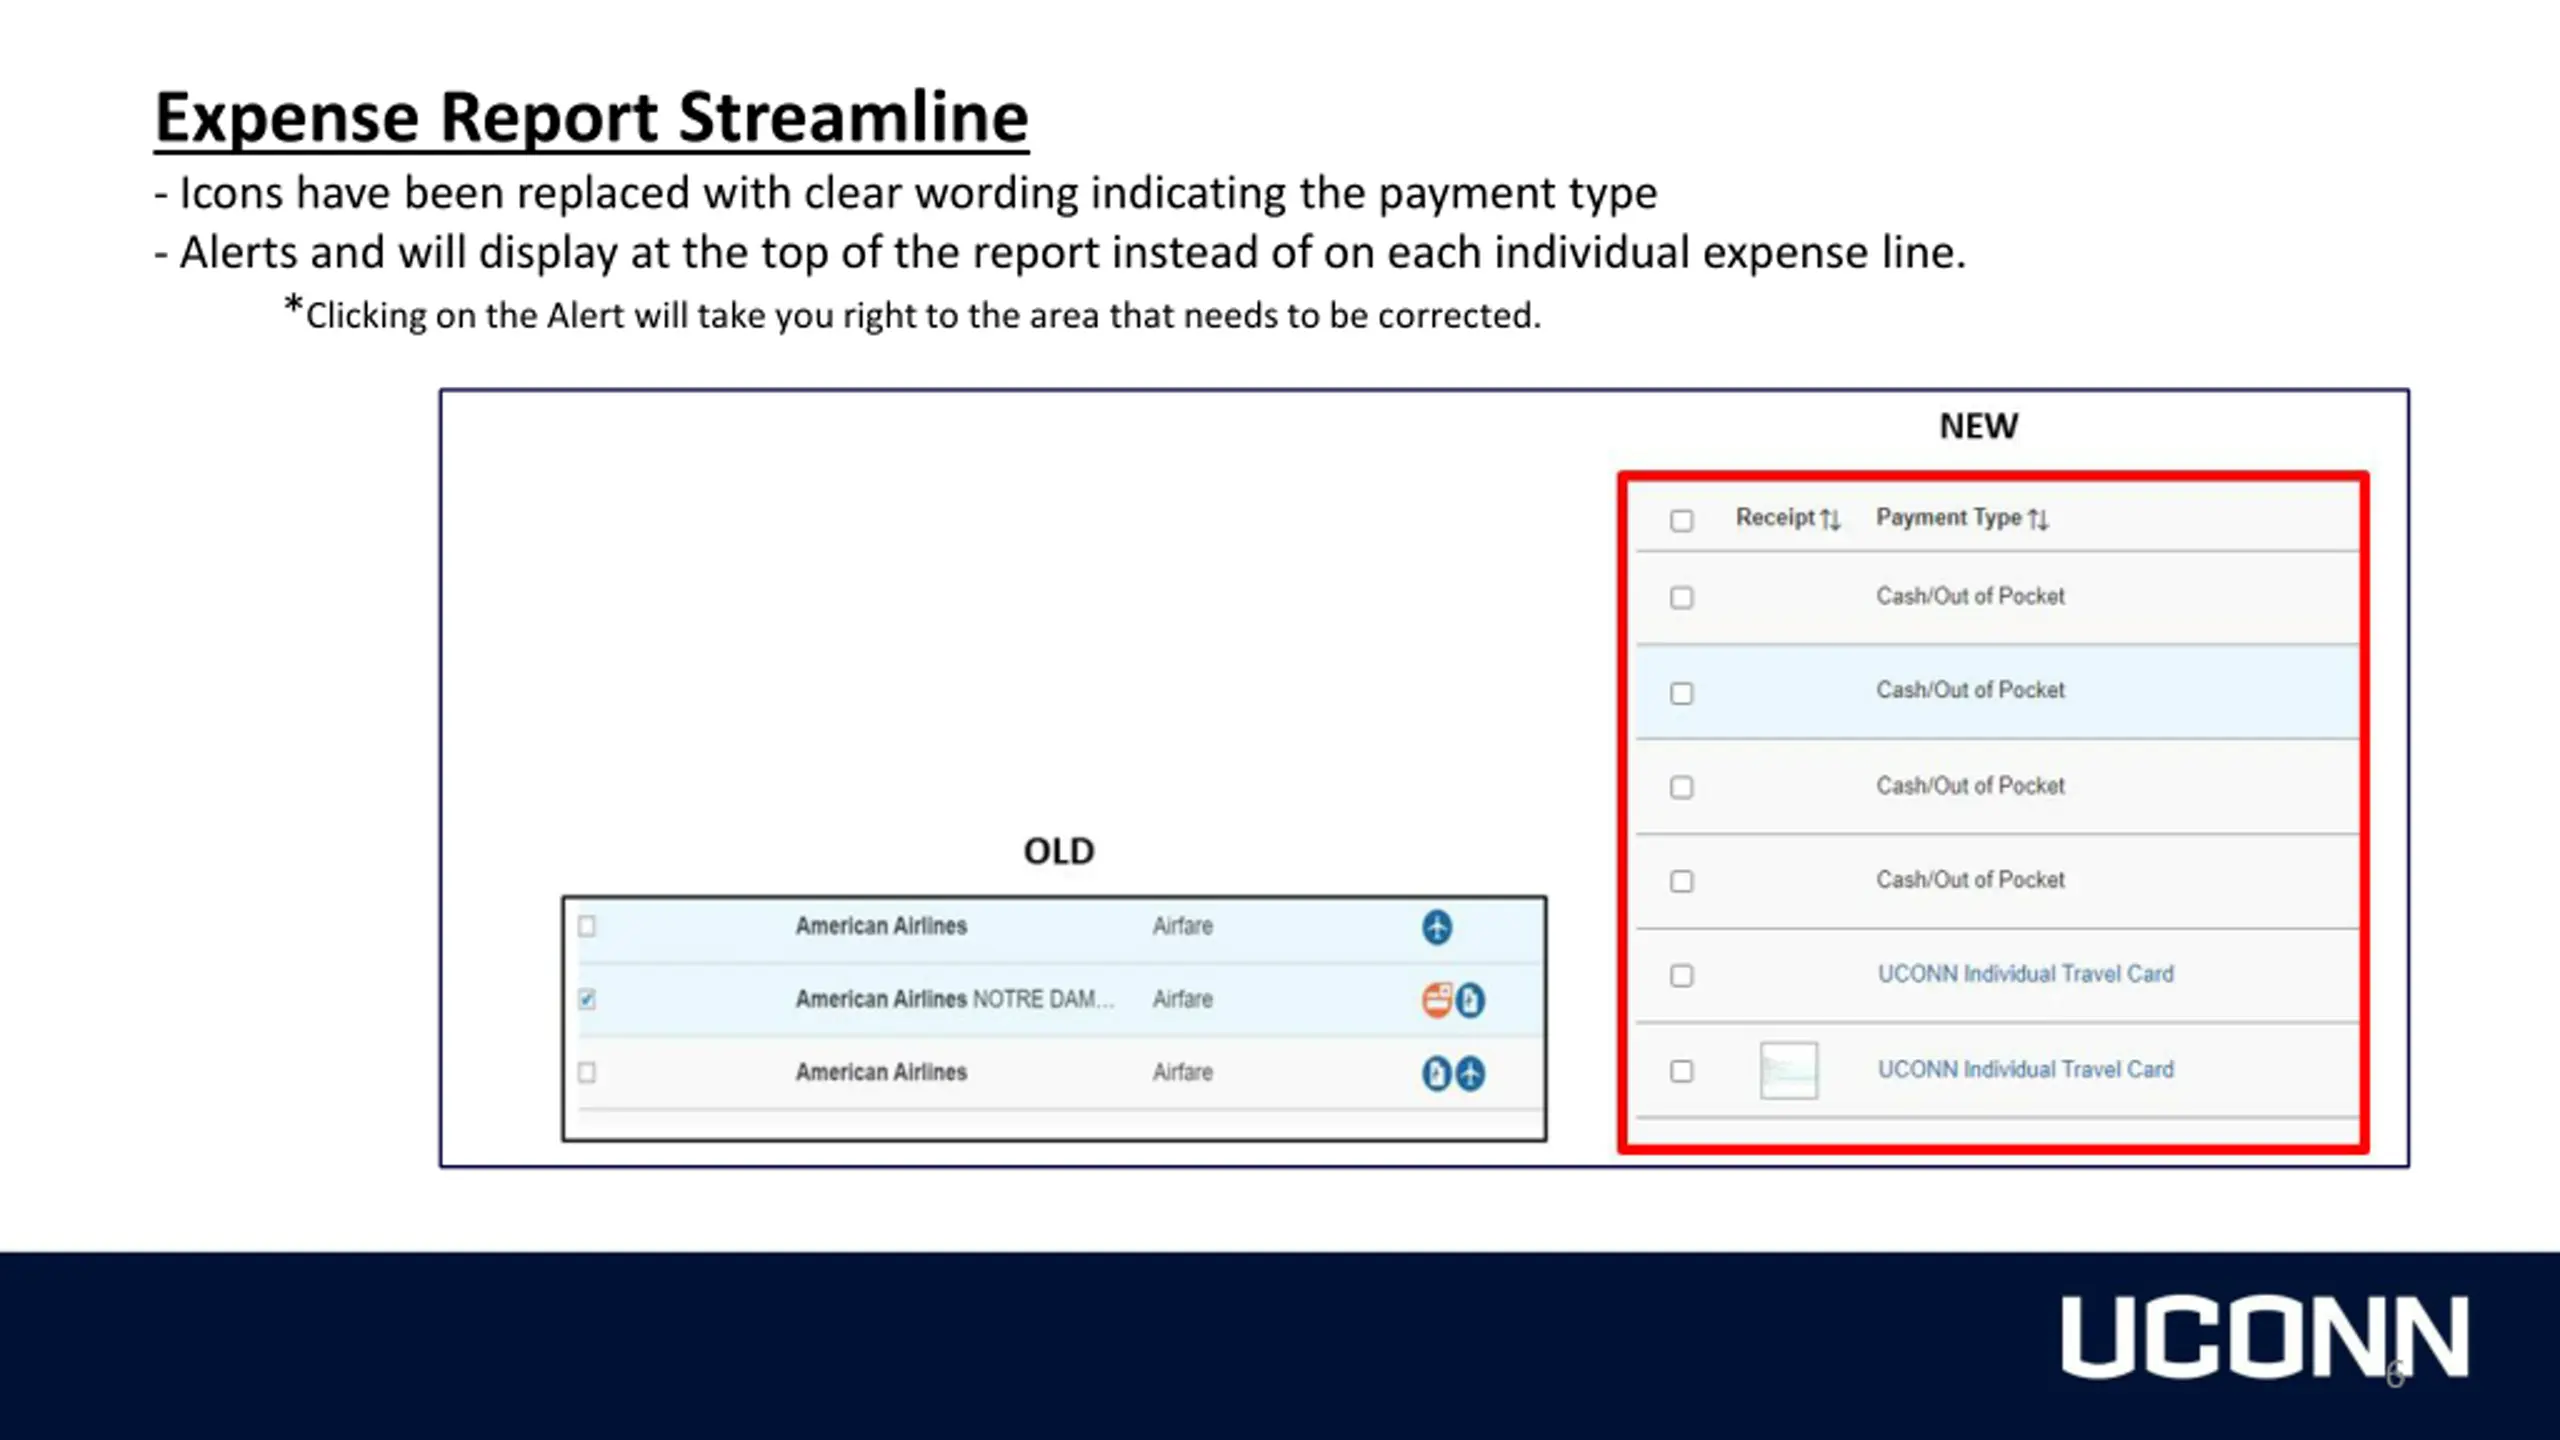Click the bullet about alerts displaying at top of report
The width and height of the screenshot is (2560, 1440).
click(x=1060, y=252)
